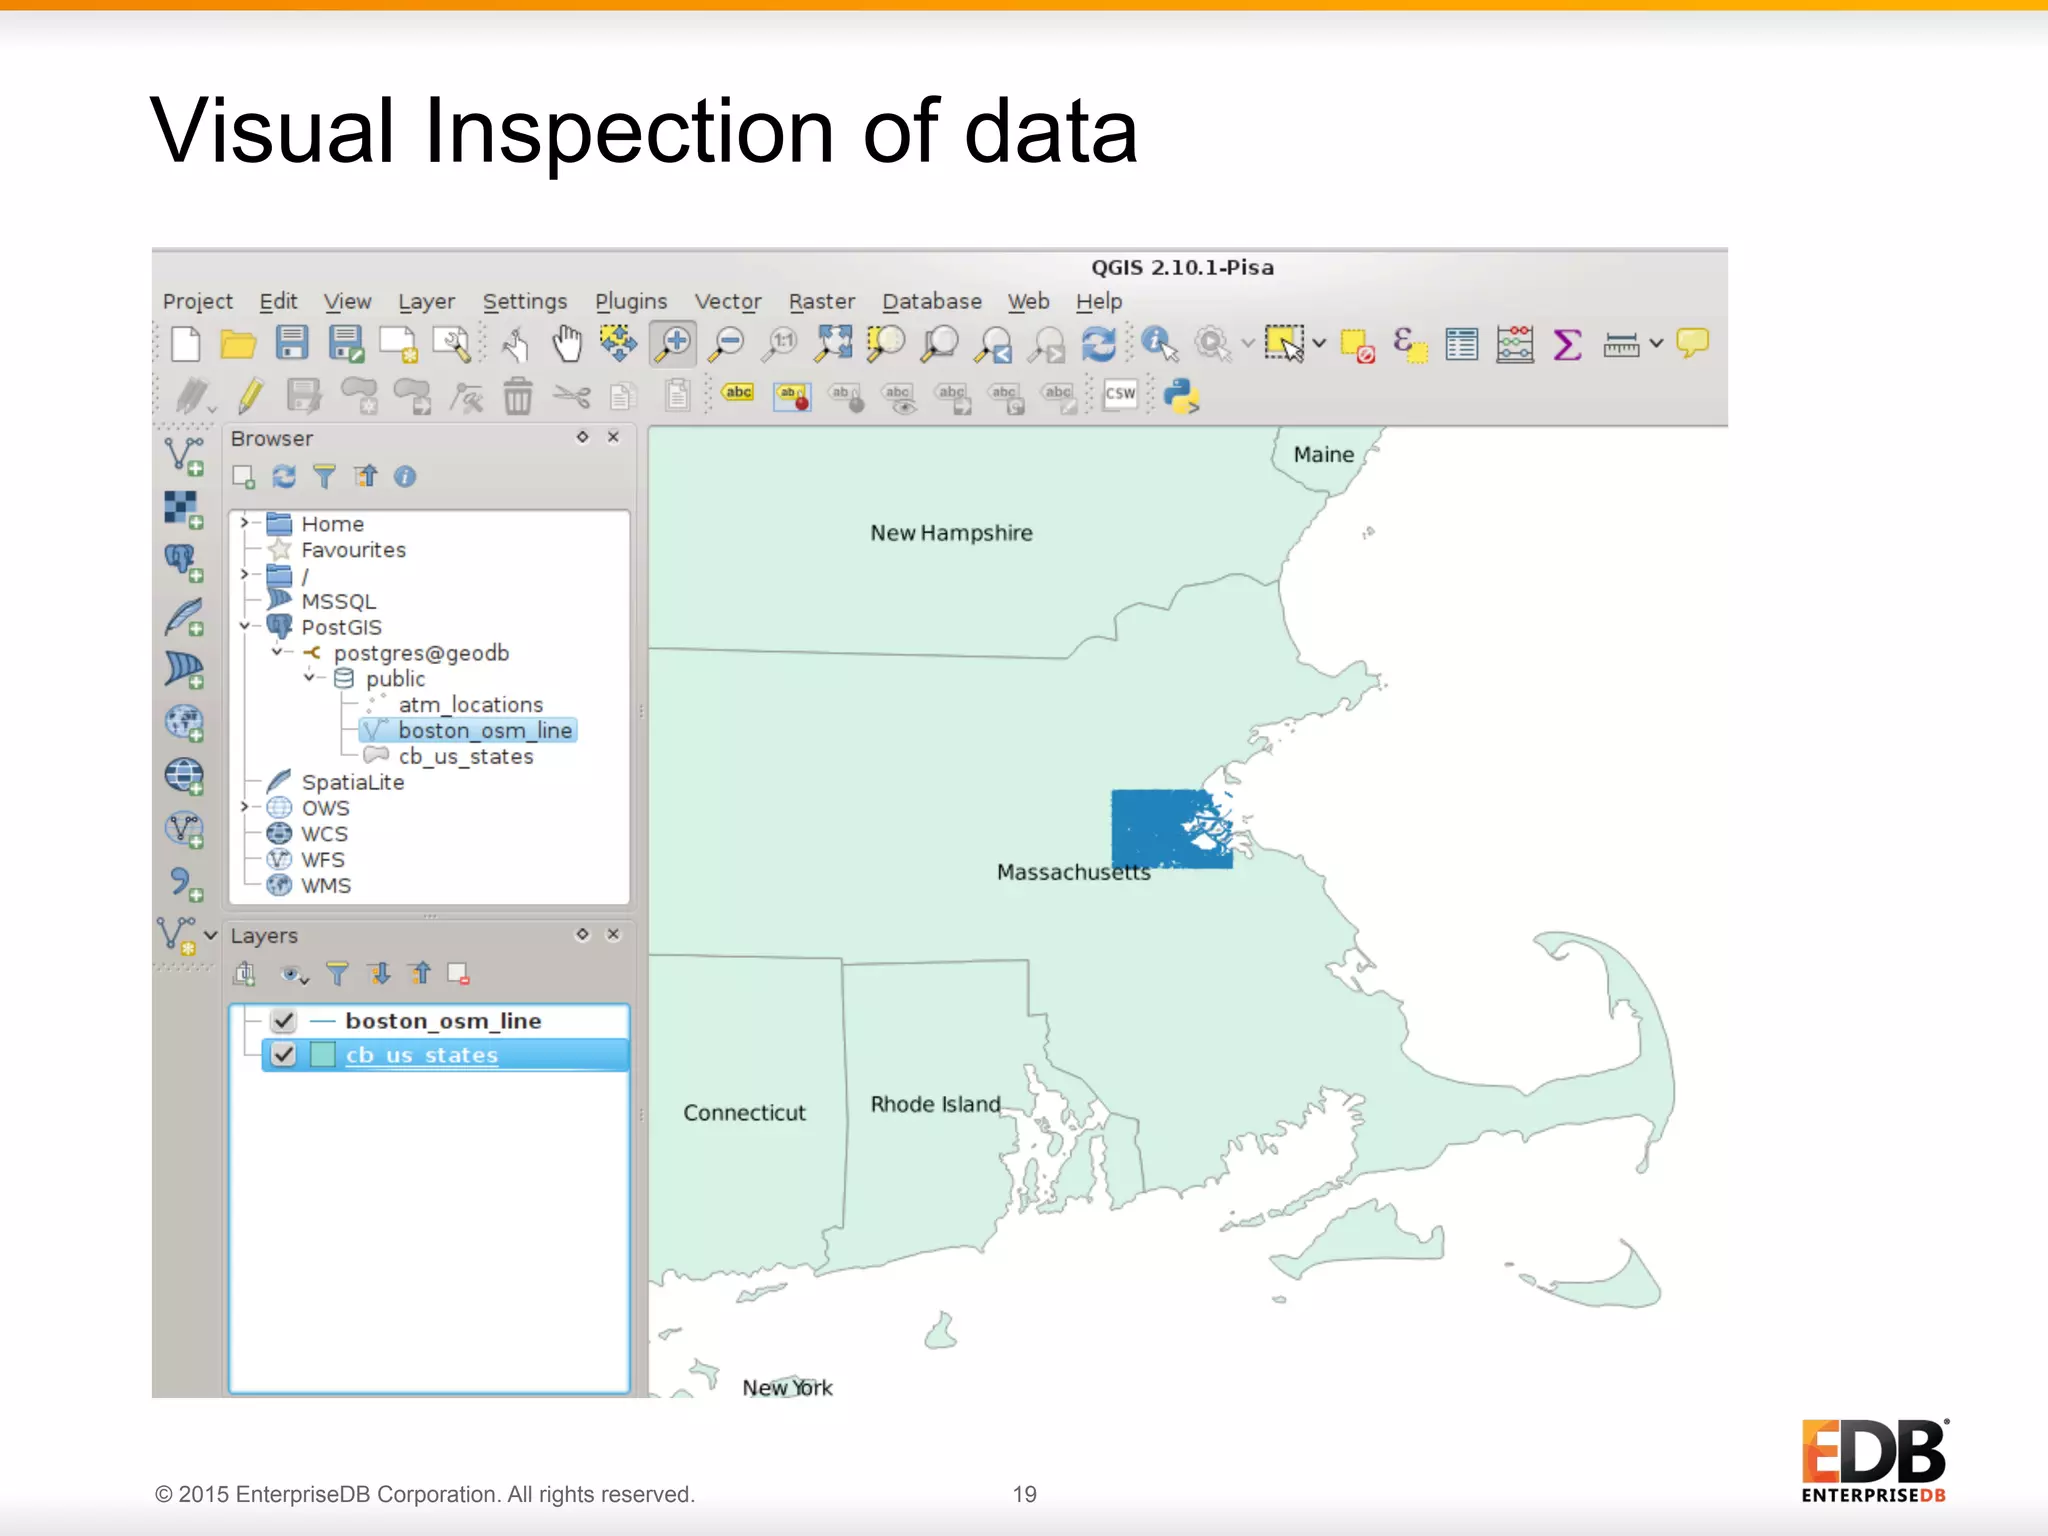2048x1536 pixels.
Task: Click the Statistical Summary sigma icon
Action: point(1567,344)
